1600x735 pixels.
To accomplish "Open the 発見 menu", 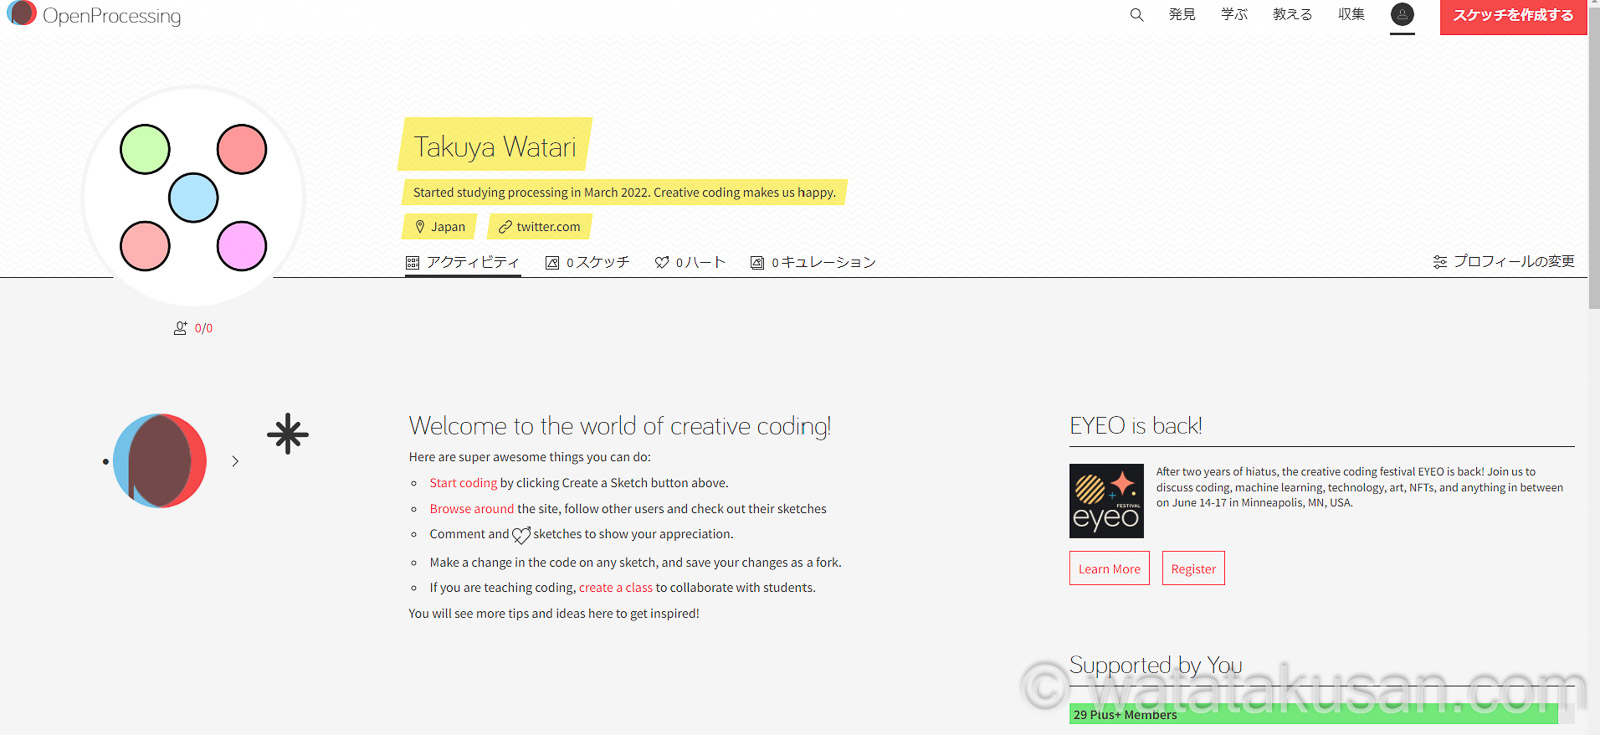I will (x=1182, y=15).
